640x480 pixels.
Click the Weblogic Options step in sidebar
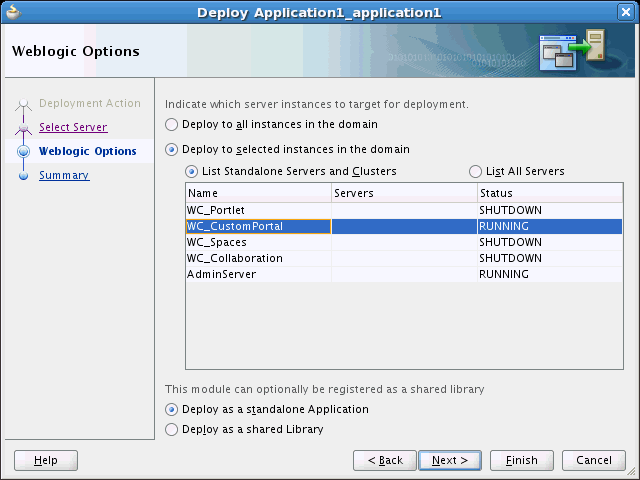[x=87, y=151]
